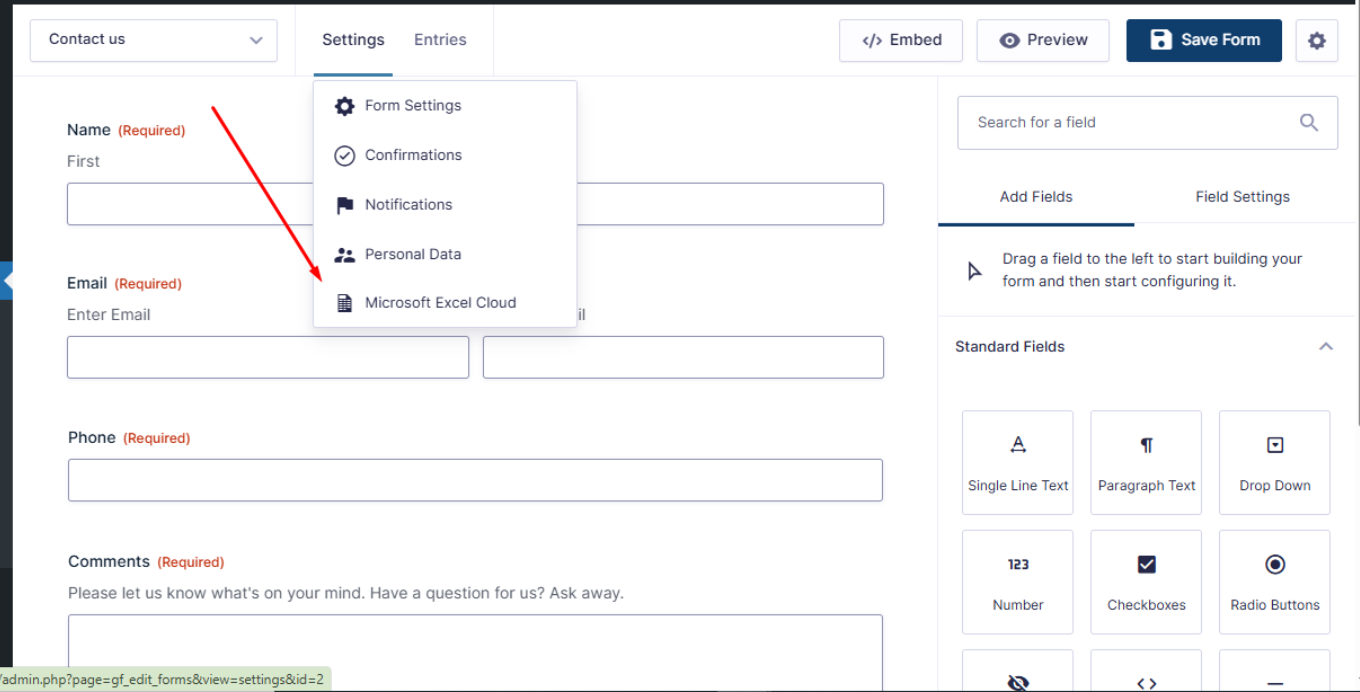Click the confirm email input box
1360x692 pixels.
(x=683, y=357)
